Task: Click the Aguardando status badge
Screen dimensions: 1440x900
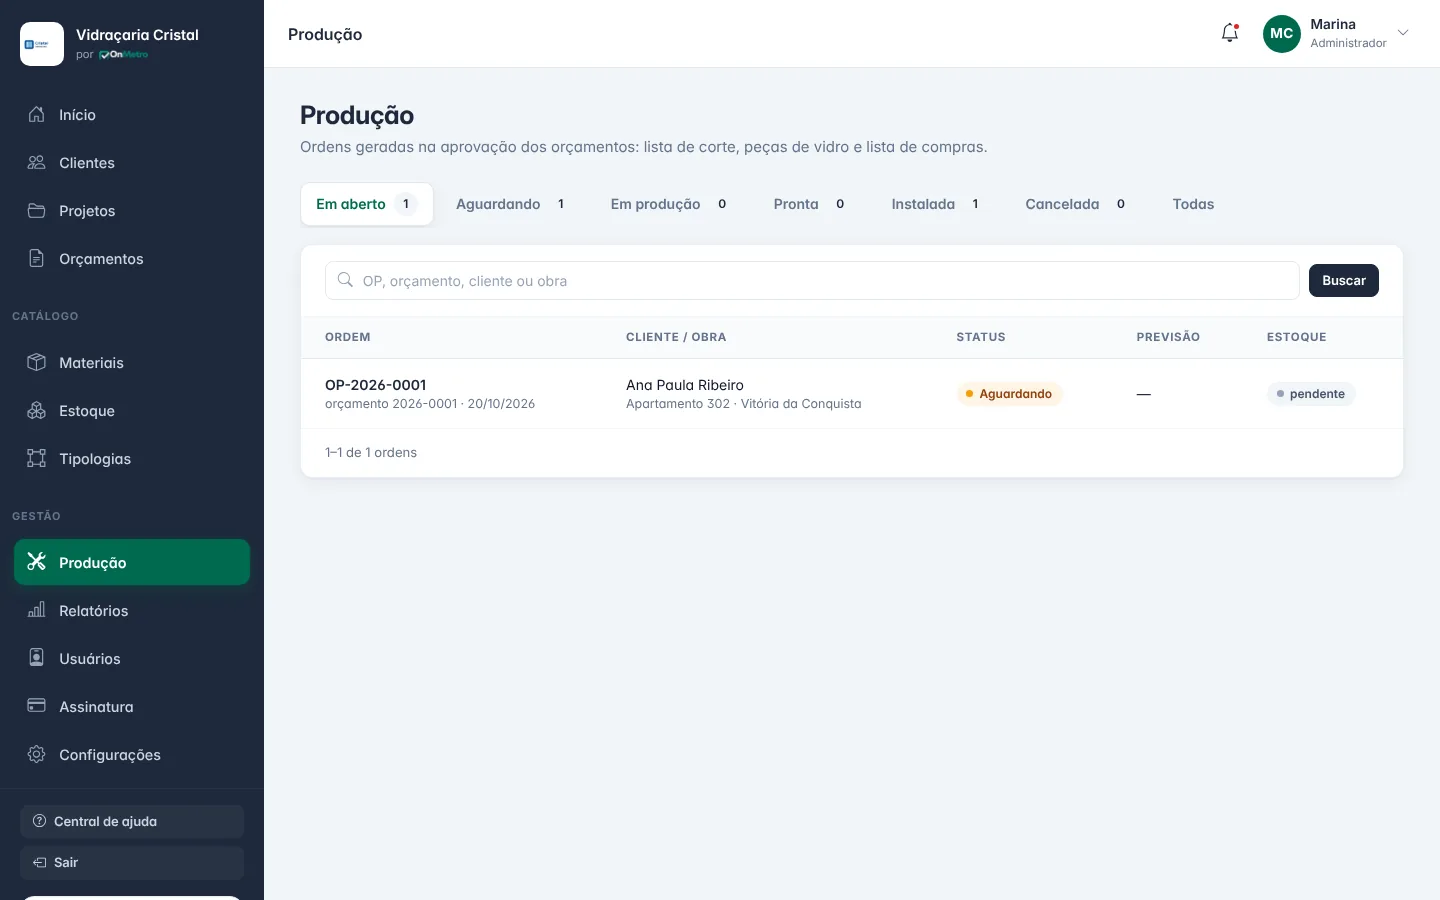Action: [1009, 394]
